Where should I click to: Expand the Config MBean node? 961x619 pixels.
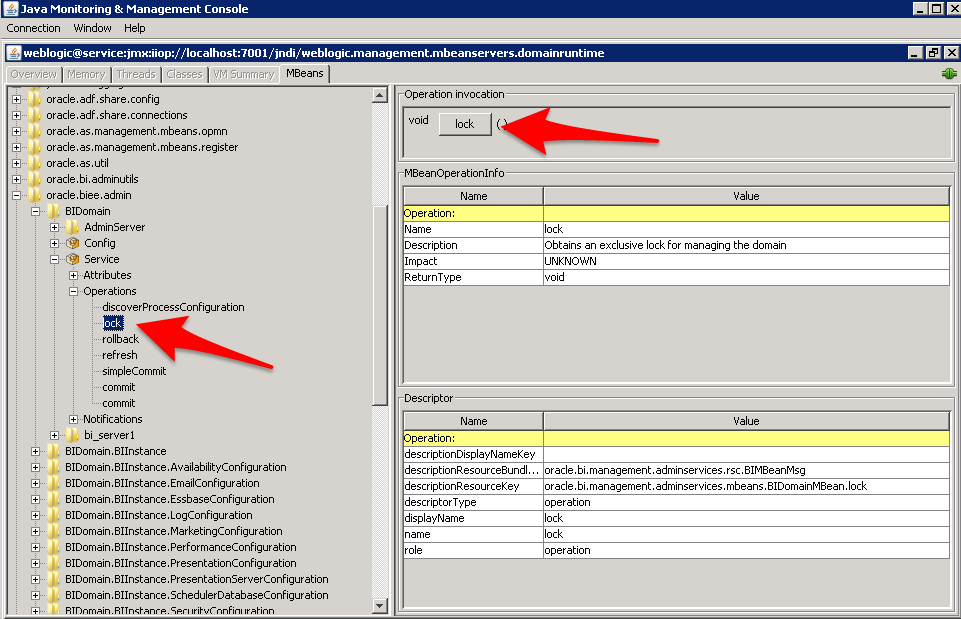click(55, 243)
